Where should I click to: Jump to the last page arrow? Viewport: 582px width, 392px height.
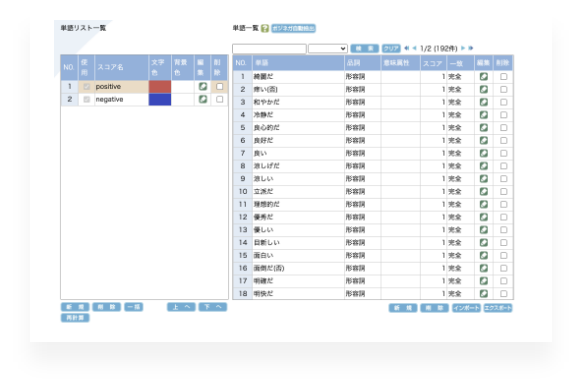471,48
